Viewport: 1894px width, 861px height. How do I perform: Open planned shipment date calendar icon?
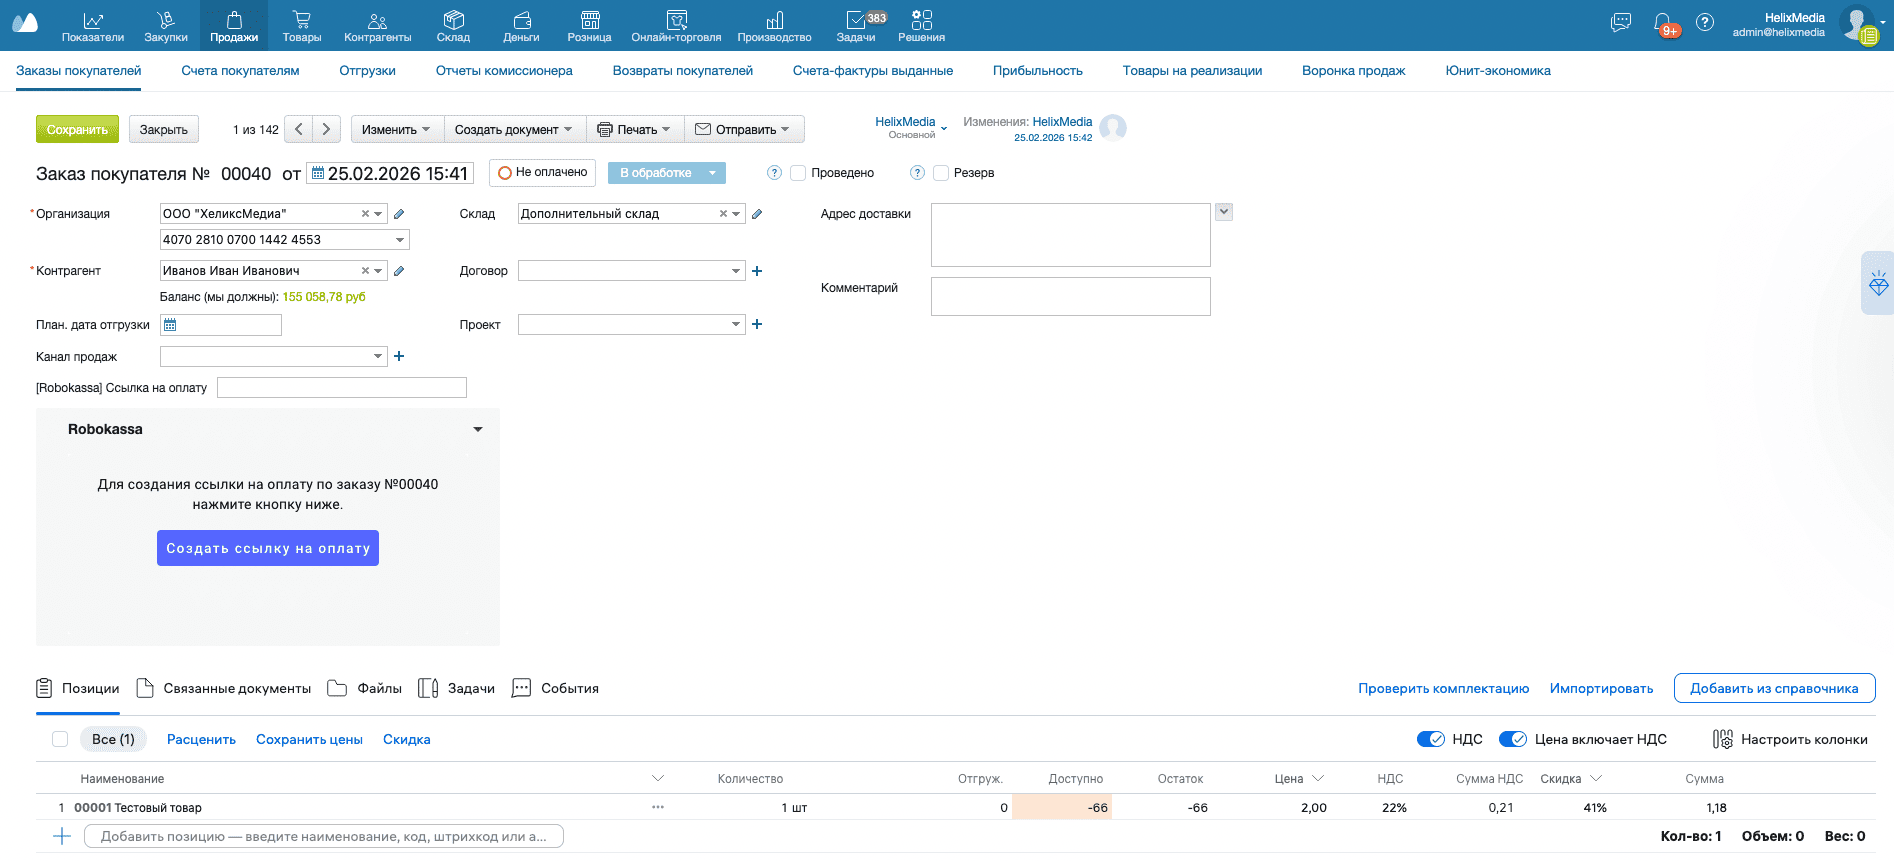[x=170, y=325]
